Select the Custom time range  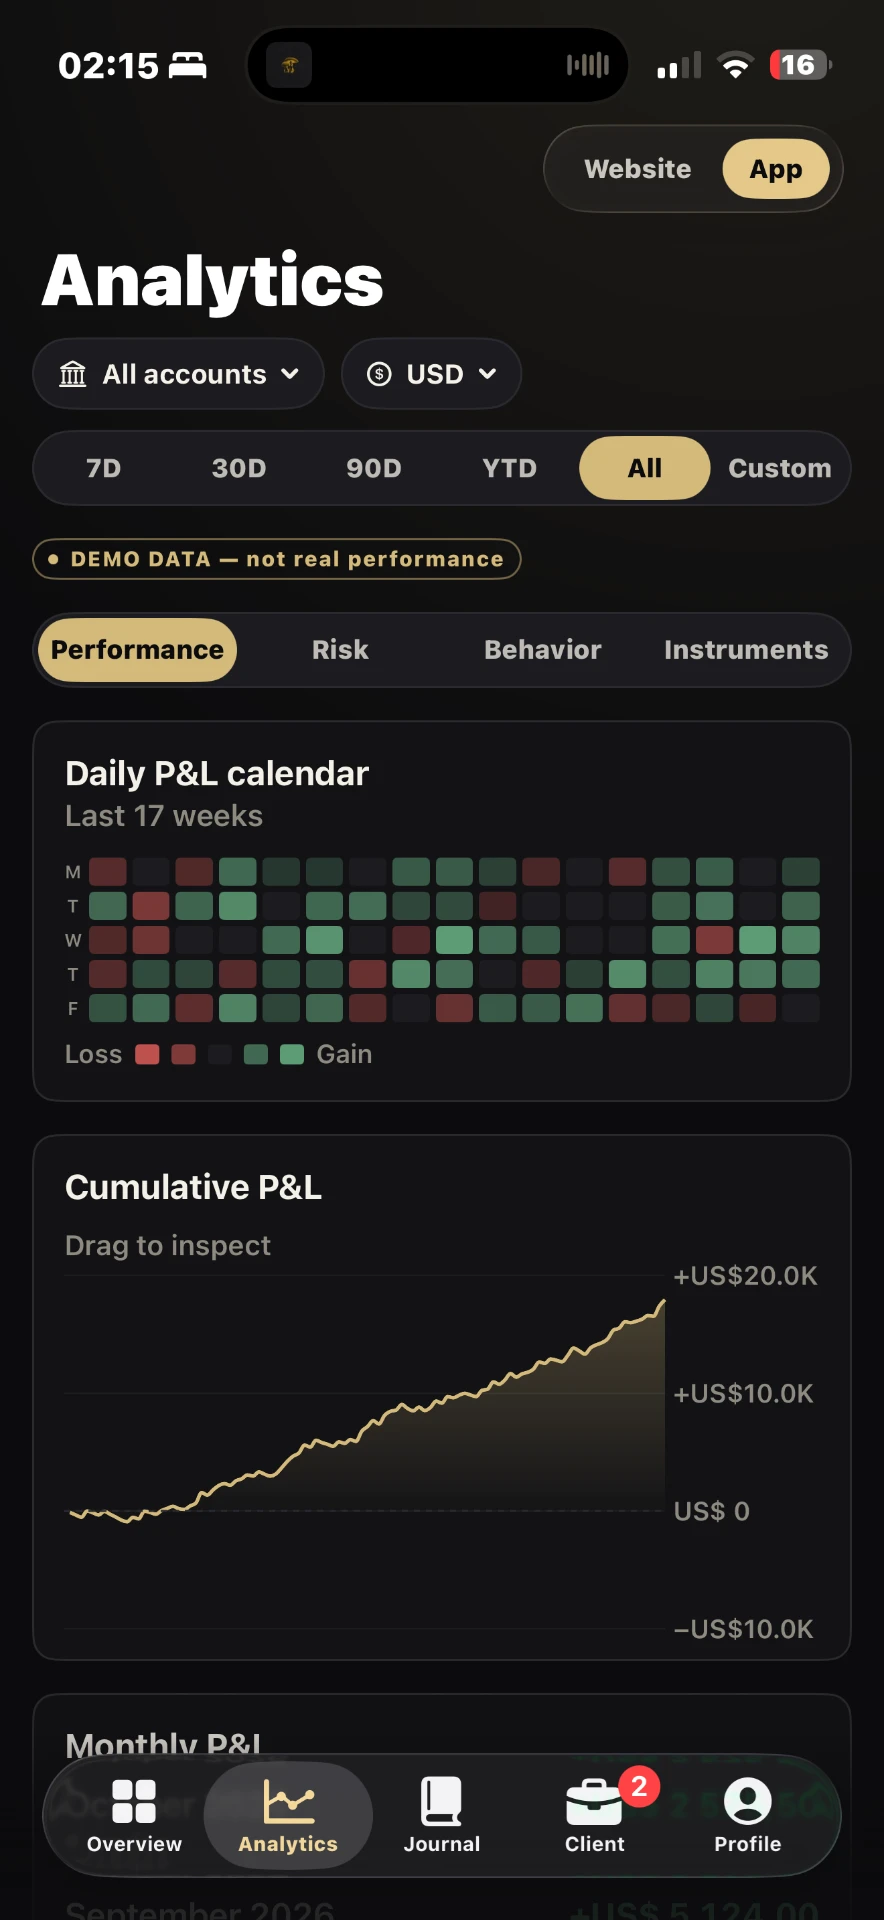coord(780,468)
